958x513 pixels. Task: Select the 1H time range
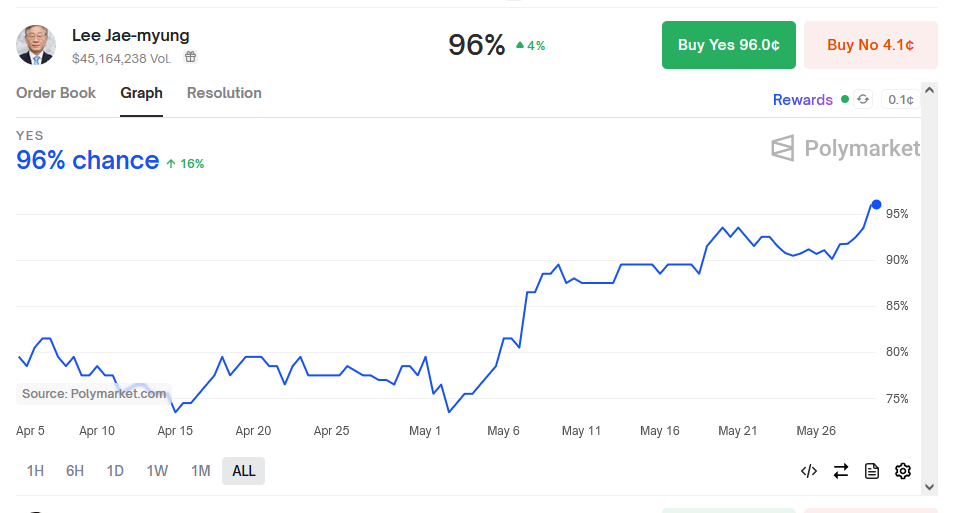point(35,471)
